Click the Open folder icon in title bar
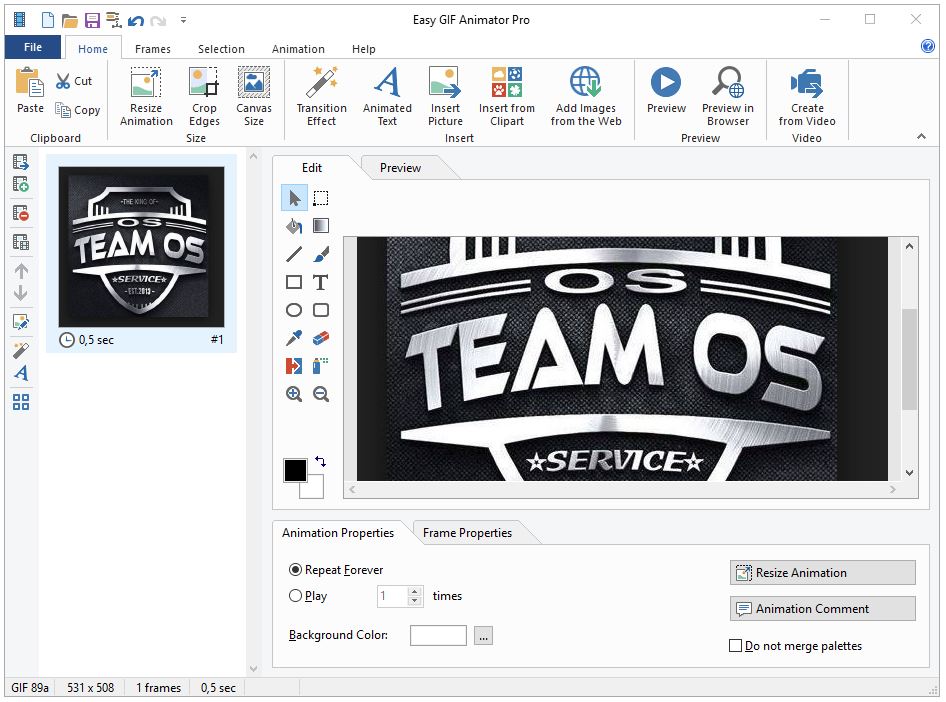 (x=70, y=21)
